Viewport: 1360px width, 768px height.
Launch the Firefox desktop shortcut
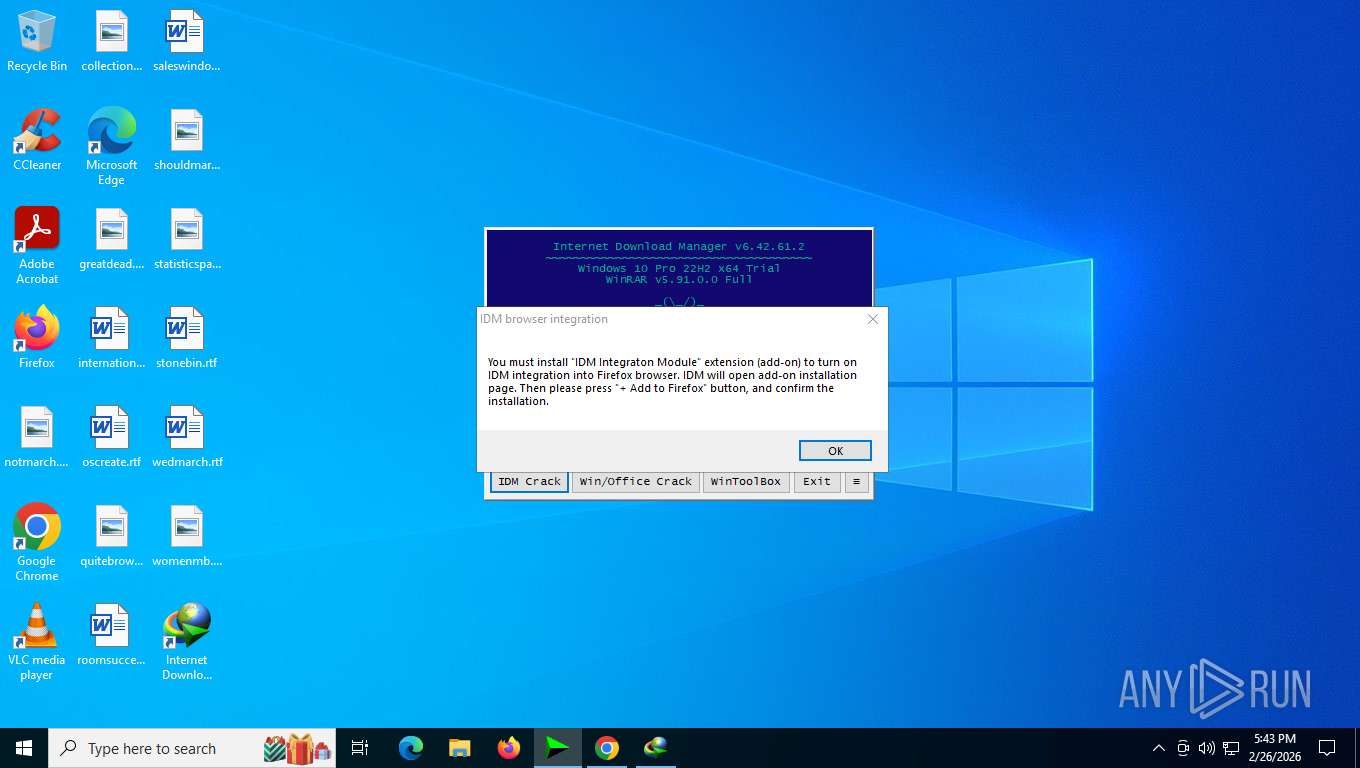click(37, 338)
